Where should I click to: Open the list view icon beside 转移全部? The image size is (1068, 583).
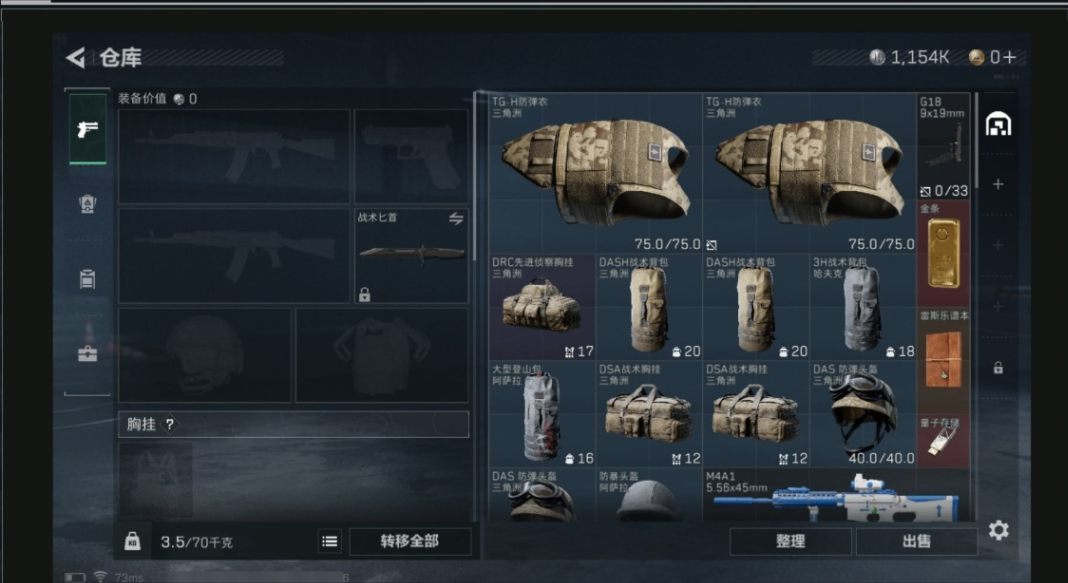[330, 541]
